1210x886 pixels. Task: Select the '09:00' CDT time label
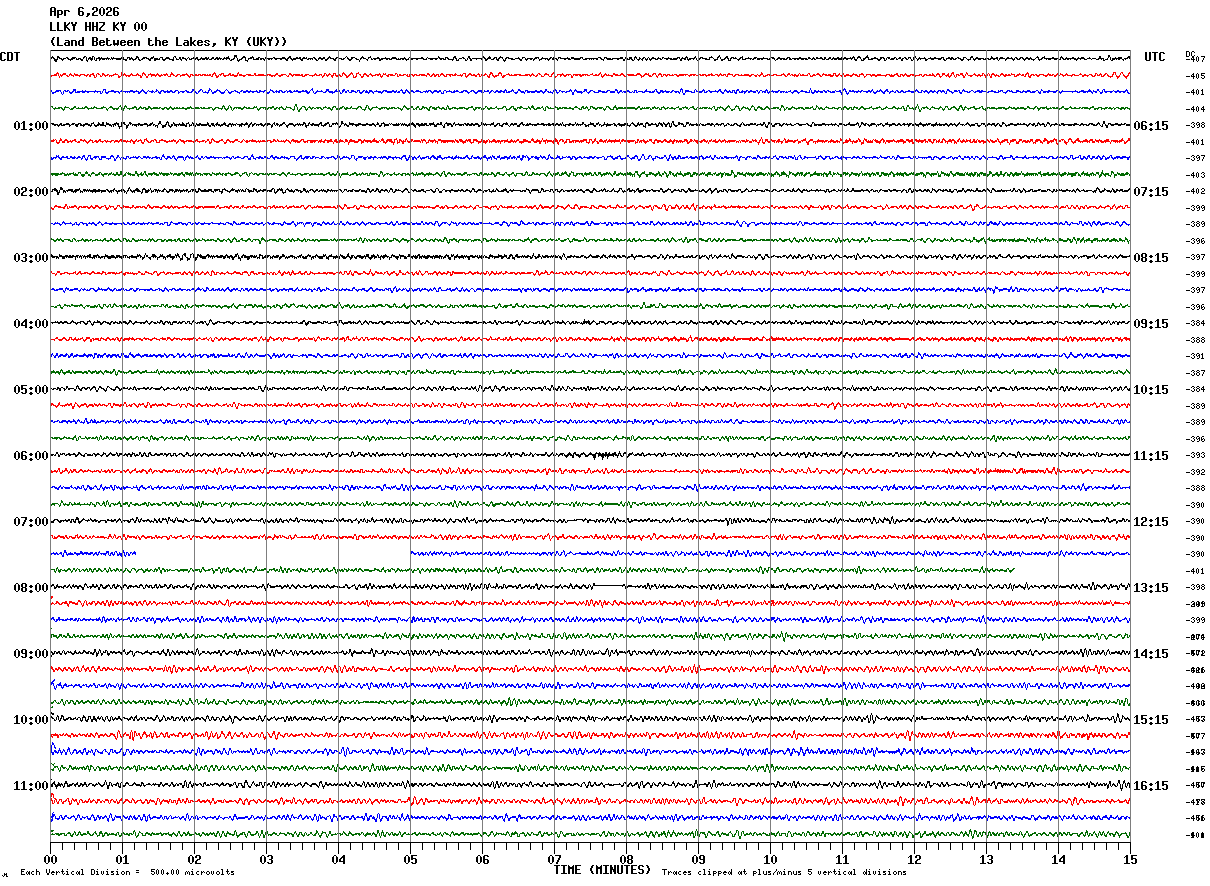pyautogui.click(x=31, y=654)
